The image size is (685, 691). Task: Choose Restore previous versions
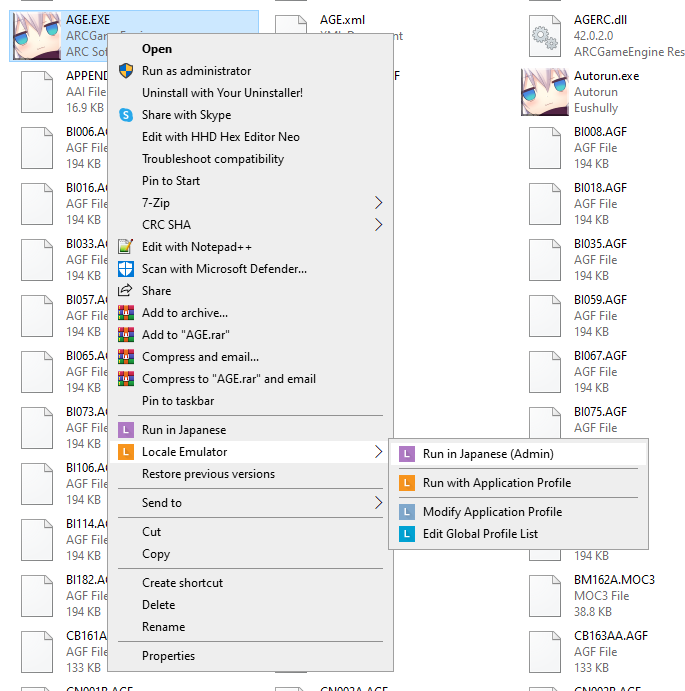[208, 474]
